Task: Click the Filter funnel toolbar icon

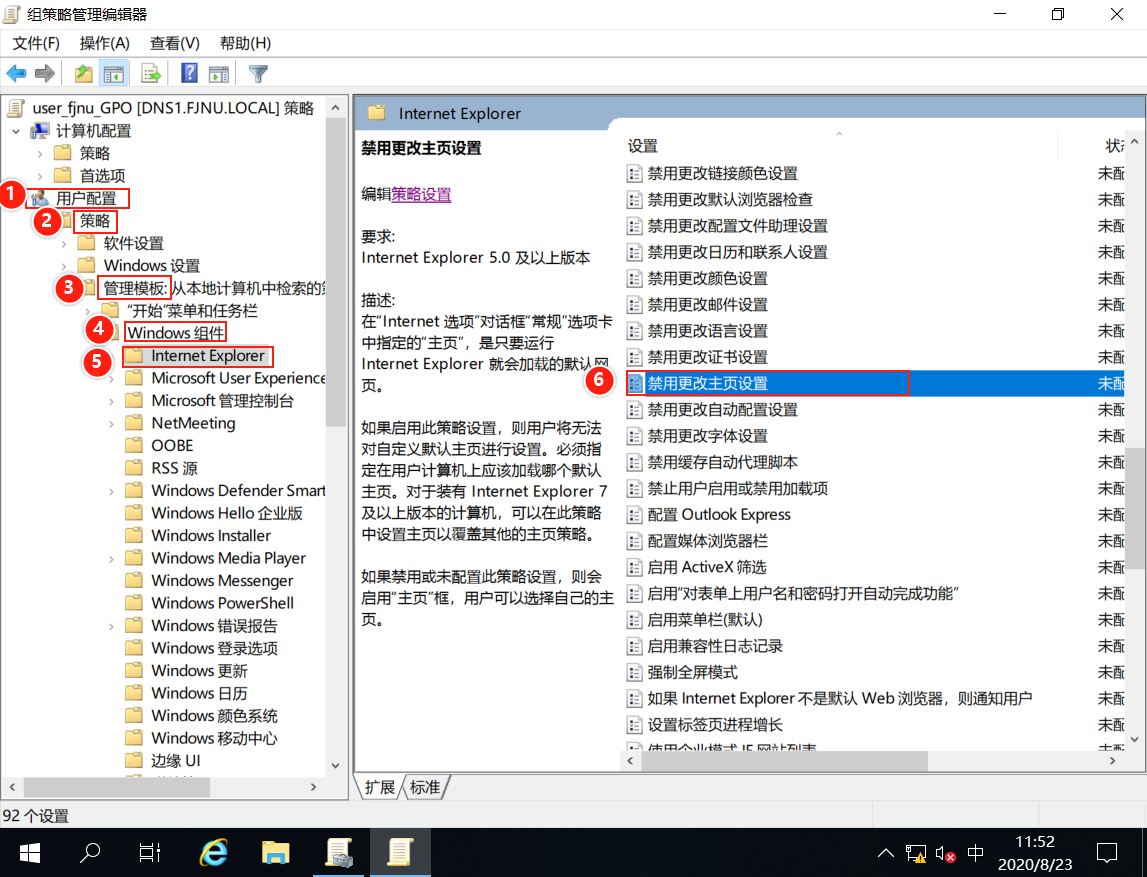Action: tap(258, 73)
